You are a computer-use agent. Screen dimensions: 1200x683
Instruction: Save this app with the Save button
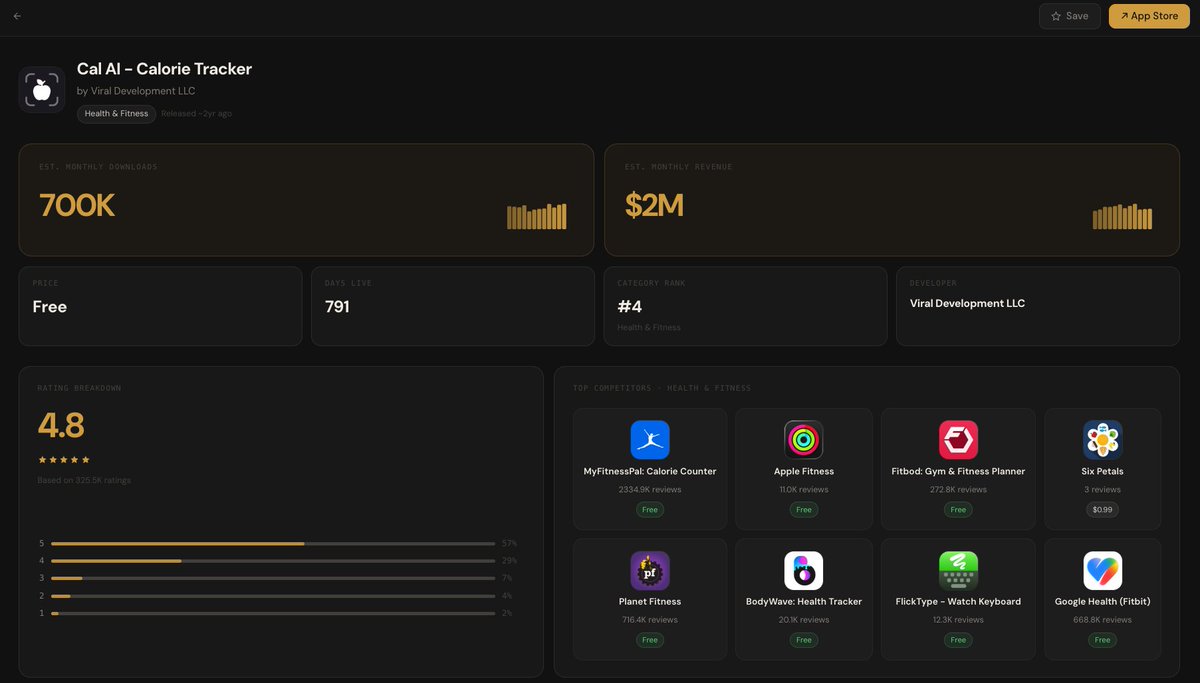coord(1070,16)
